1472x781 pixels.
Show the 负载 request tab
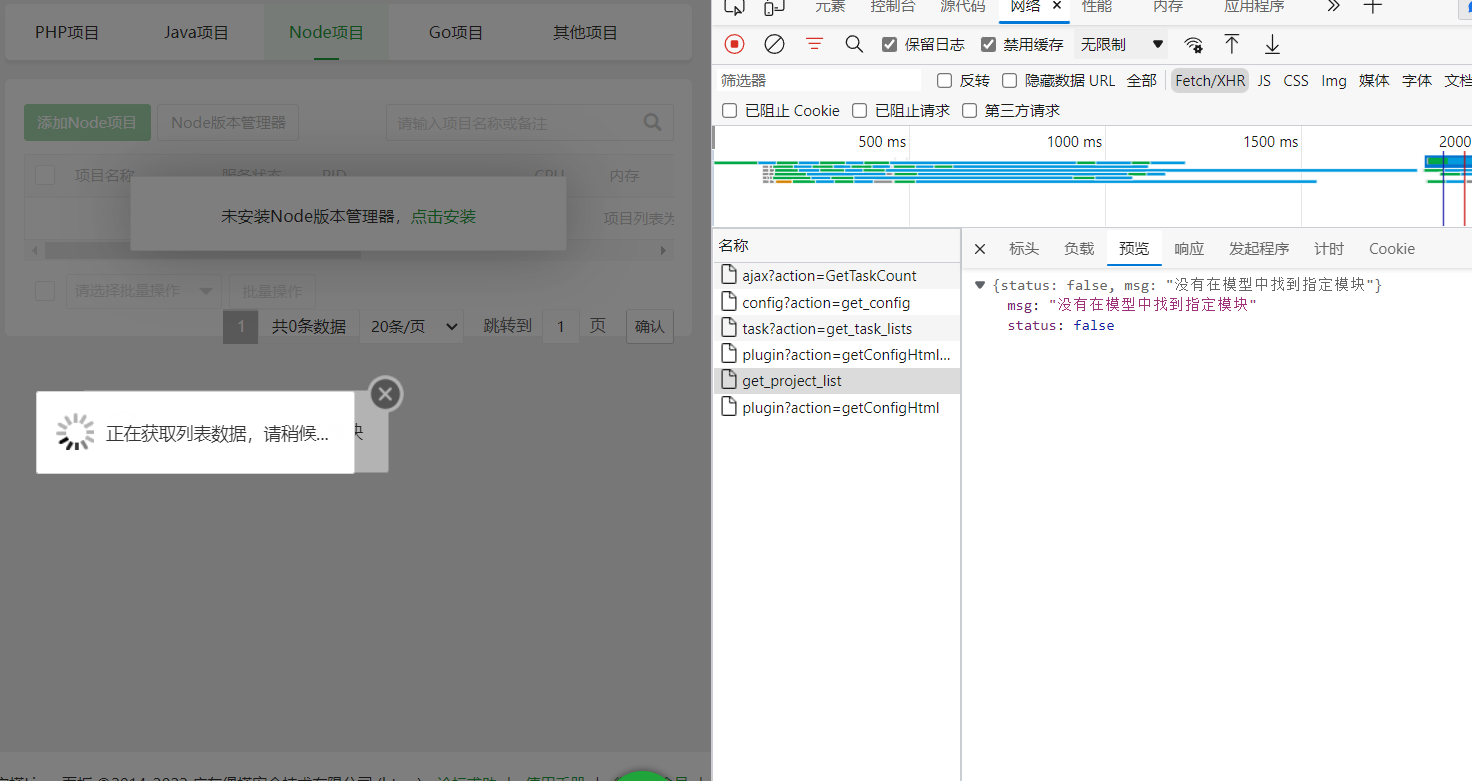(x=1078, y=249)
